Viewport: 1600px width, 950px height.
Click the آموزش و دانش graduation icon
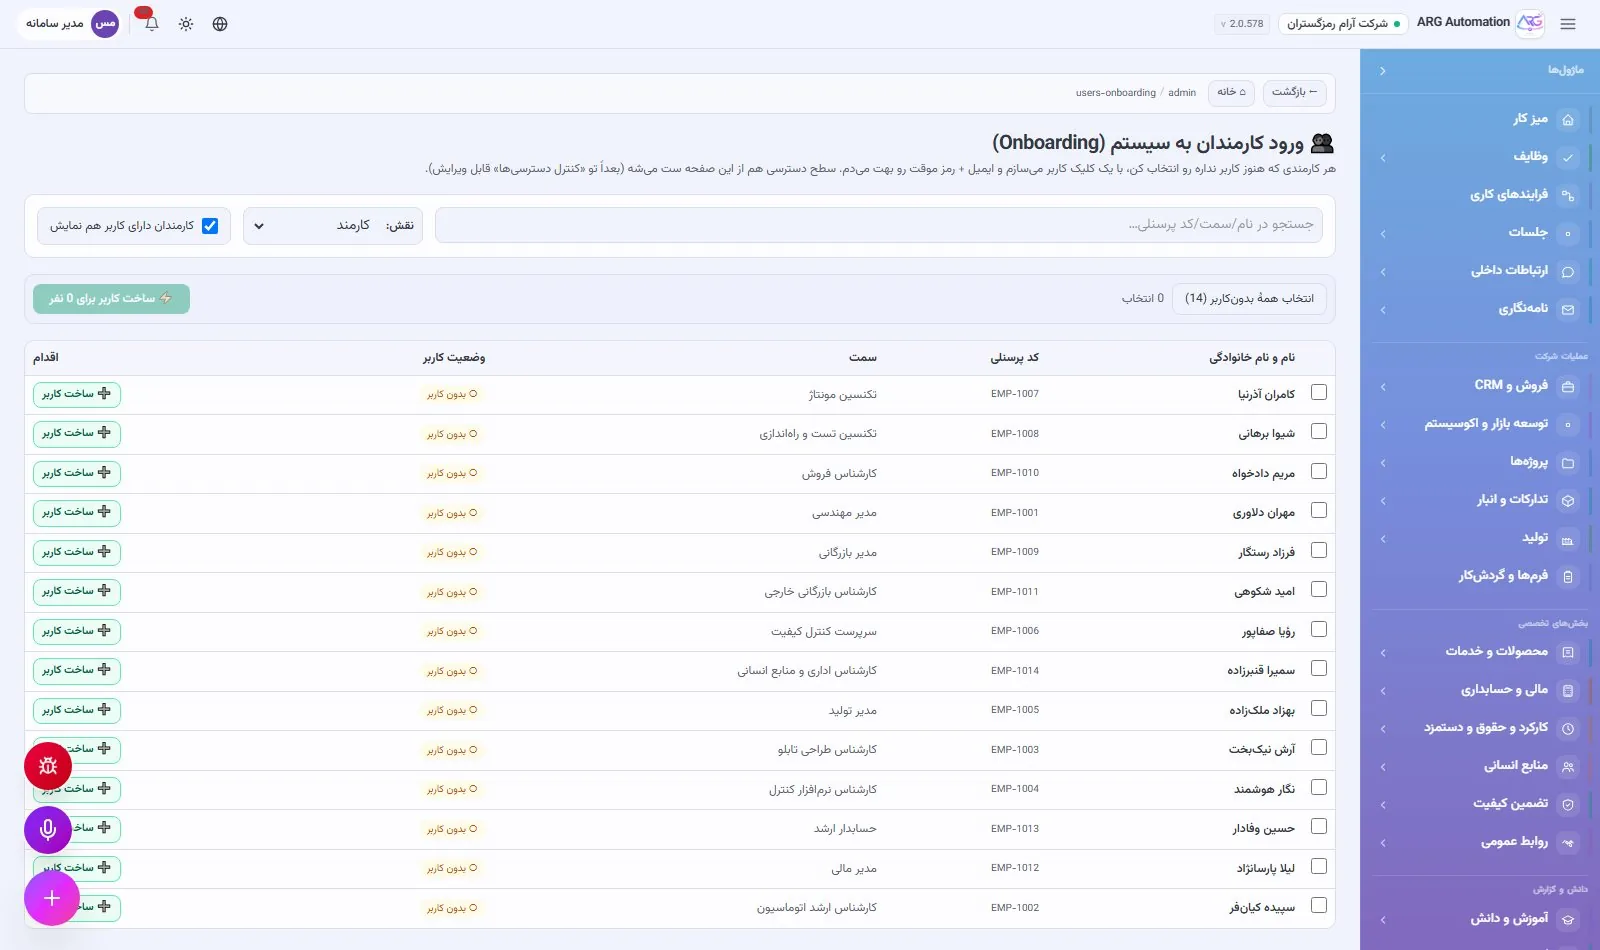(1568, 920)
